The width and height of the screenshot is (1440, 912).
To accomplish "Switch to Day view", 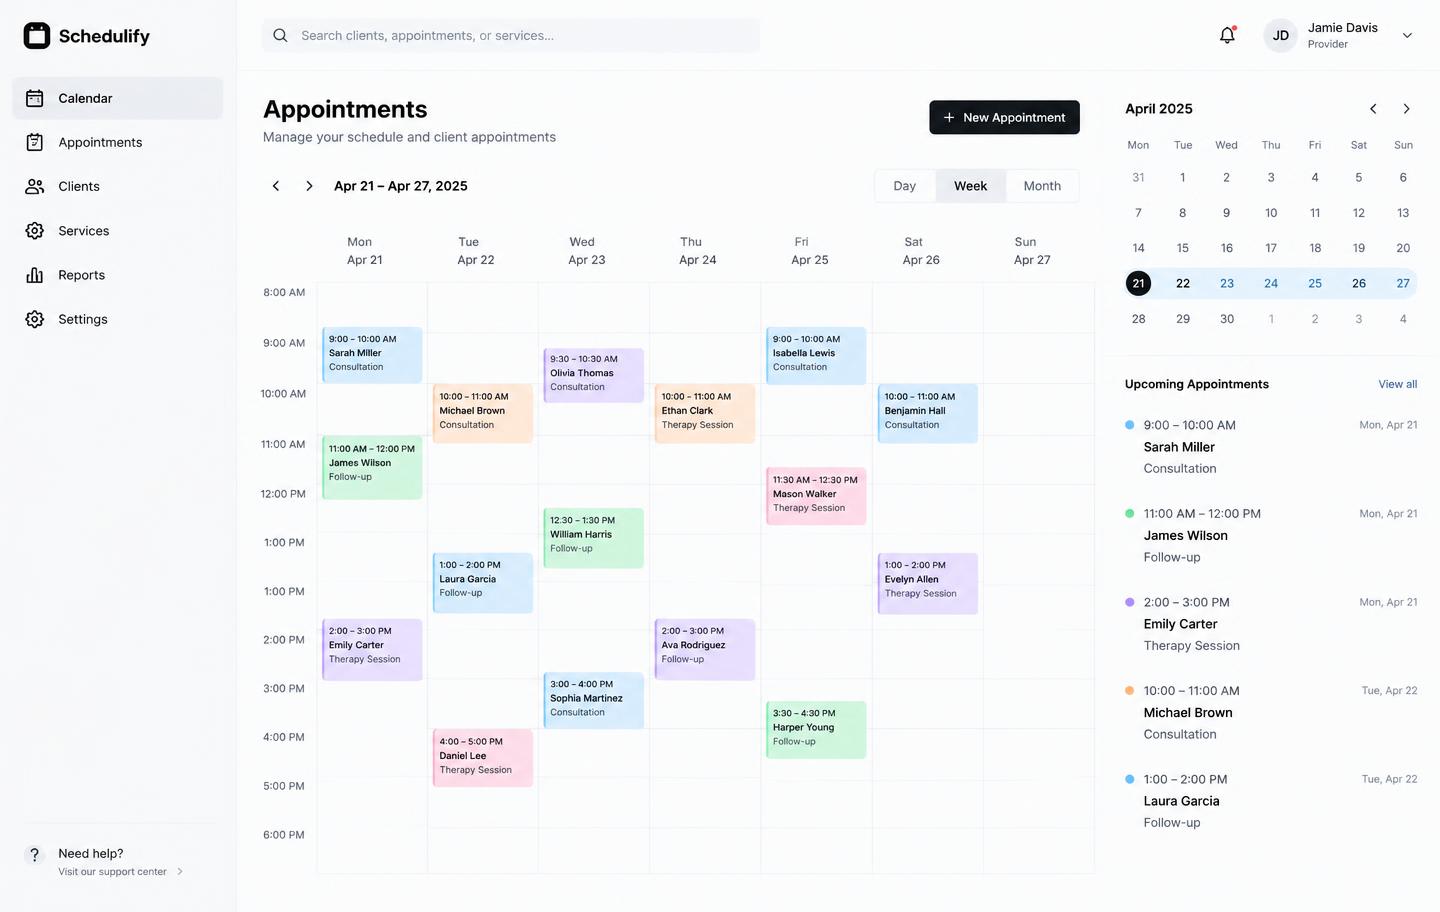I will (905, 186).
